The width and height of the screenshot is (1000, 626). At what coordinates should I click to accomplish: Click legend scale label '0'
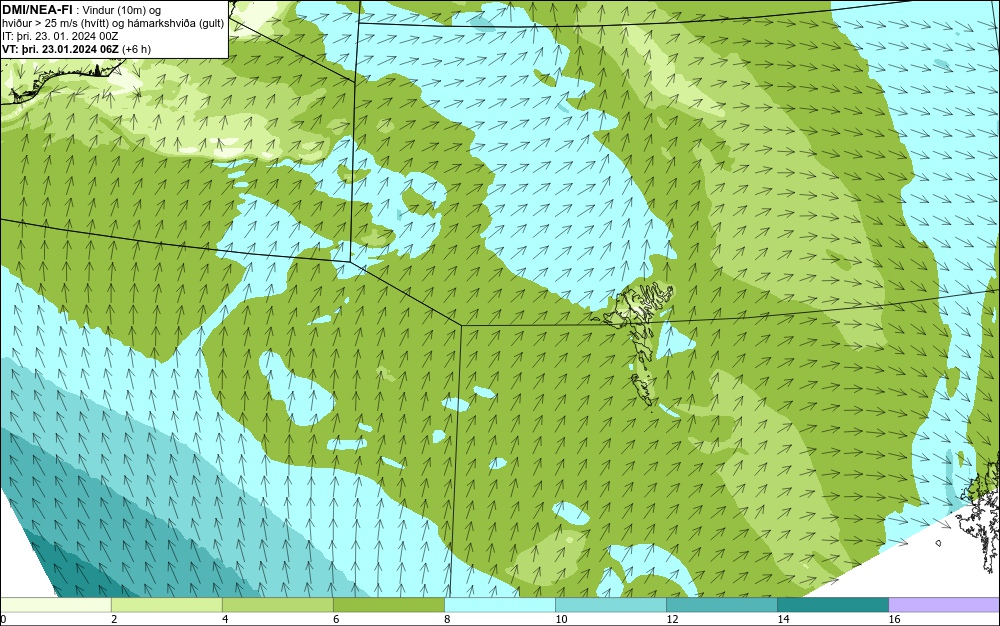click(3, 619)
